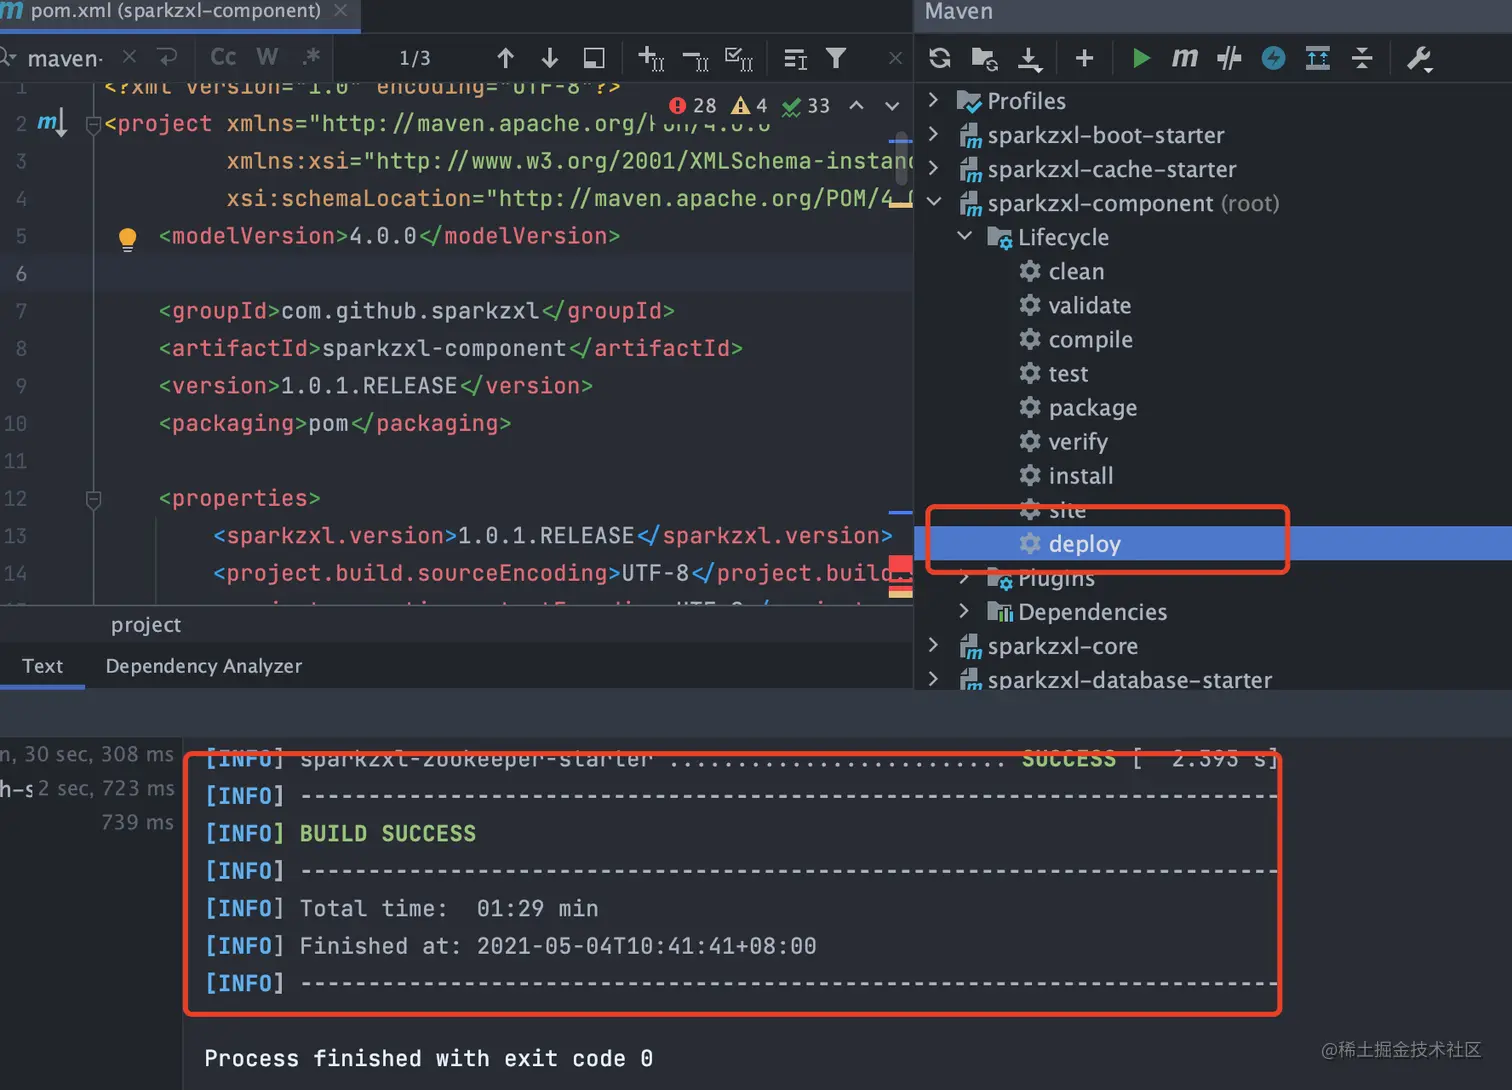
Task: Expand the Dependencies node
Action: [964, 610]
